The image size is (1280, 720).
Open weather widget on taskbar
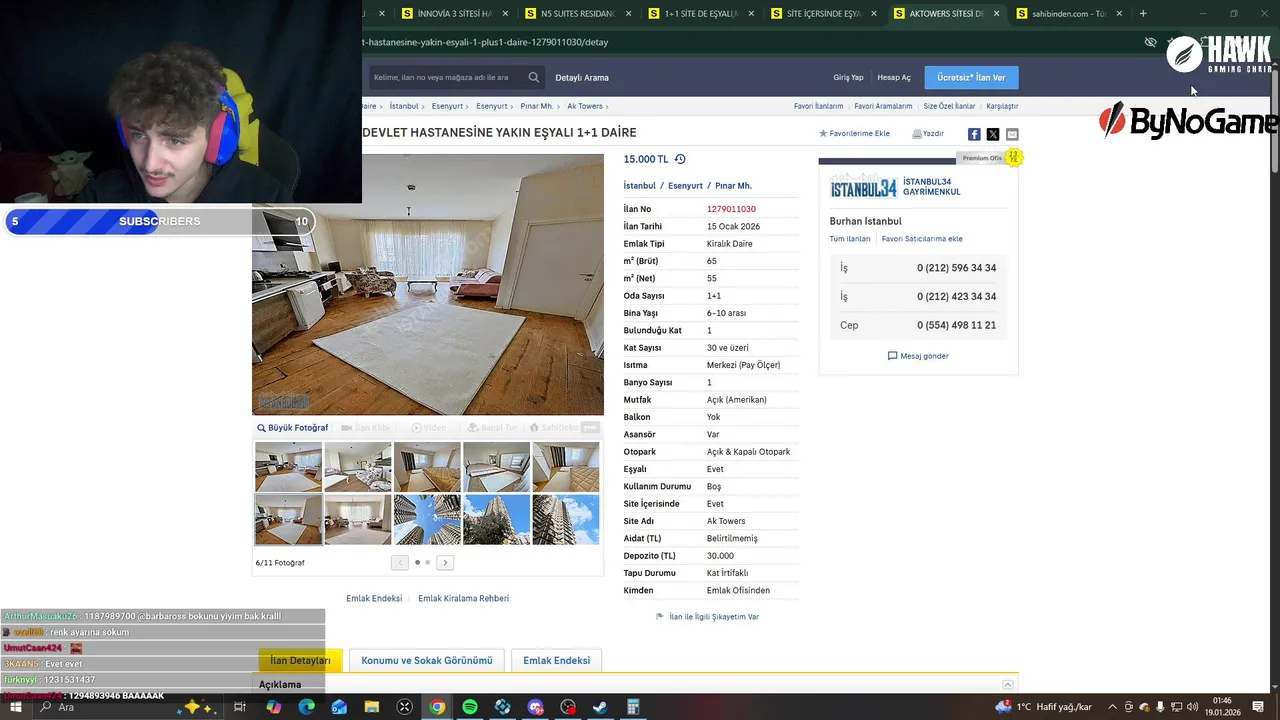click(x=1045, y=707)
